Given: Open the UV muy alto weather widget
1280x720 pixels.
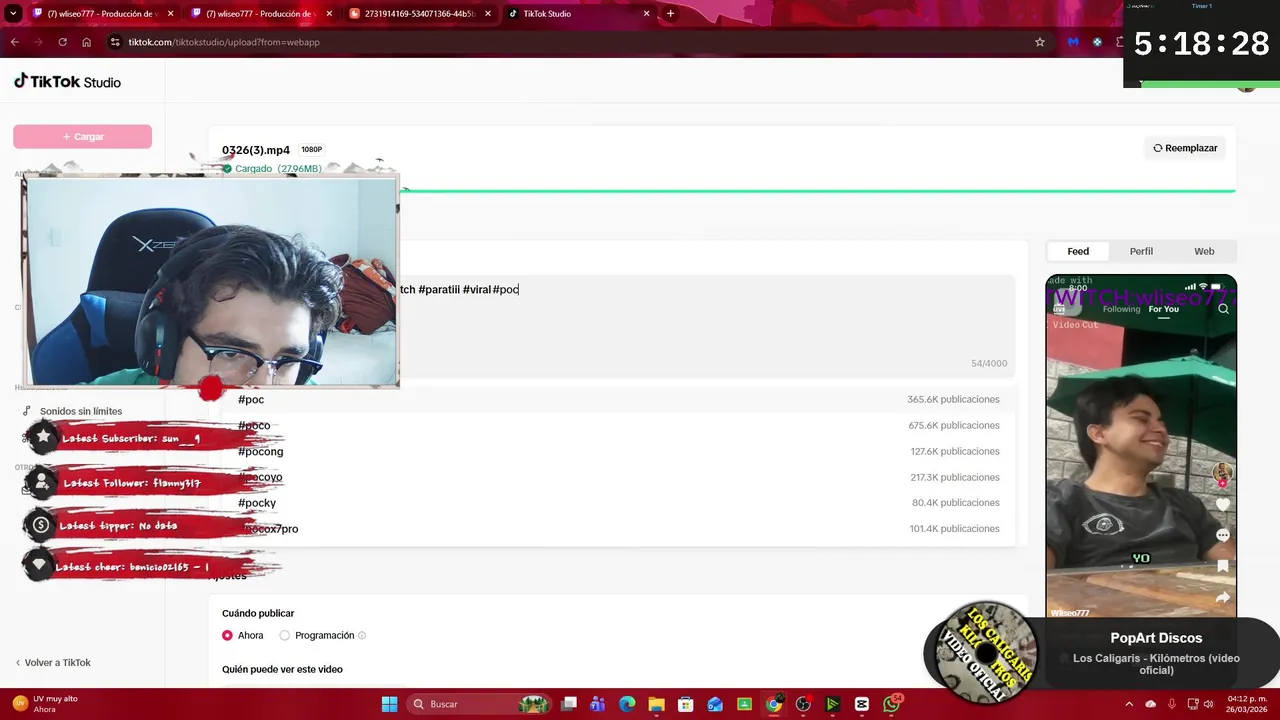Looking at the screenshot, I should tap(45, 704).
